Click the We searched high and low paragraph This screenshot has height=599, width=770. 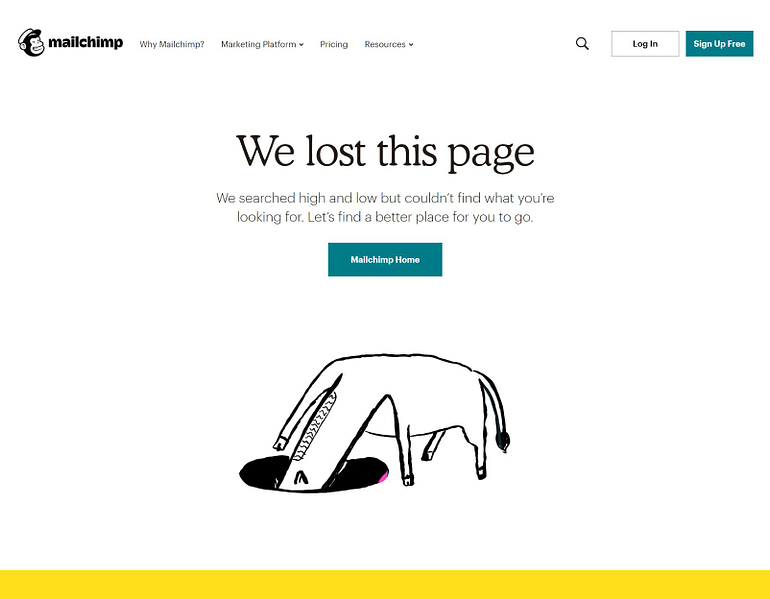tap(385, 207)
